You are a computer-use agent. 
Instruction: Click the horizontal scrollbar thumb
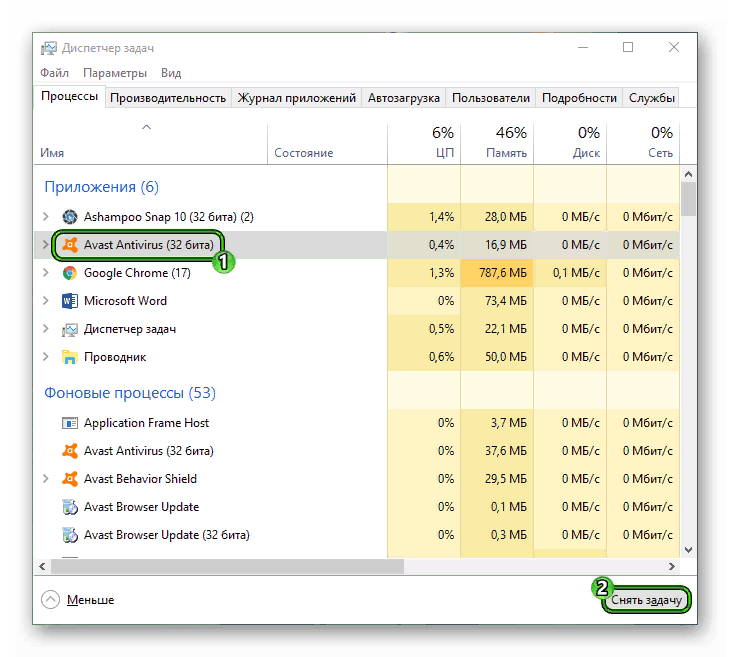(227, 566)
